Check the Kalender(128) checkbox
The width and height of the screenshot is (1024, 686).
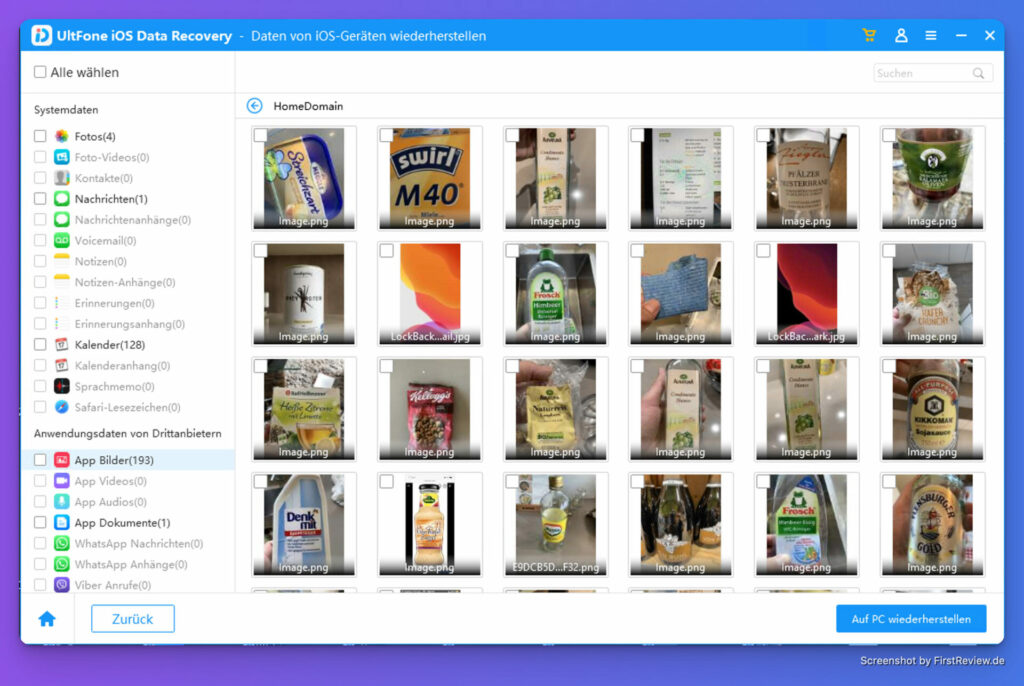(x=40, y=344)
